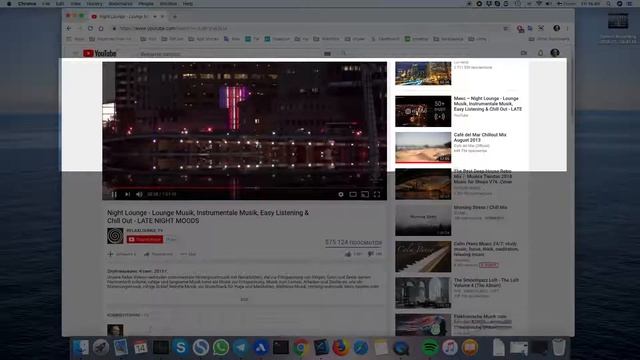Open Finder from the Dock
Screen dimensions: 640x360
(80, 347)
